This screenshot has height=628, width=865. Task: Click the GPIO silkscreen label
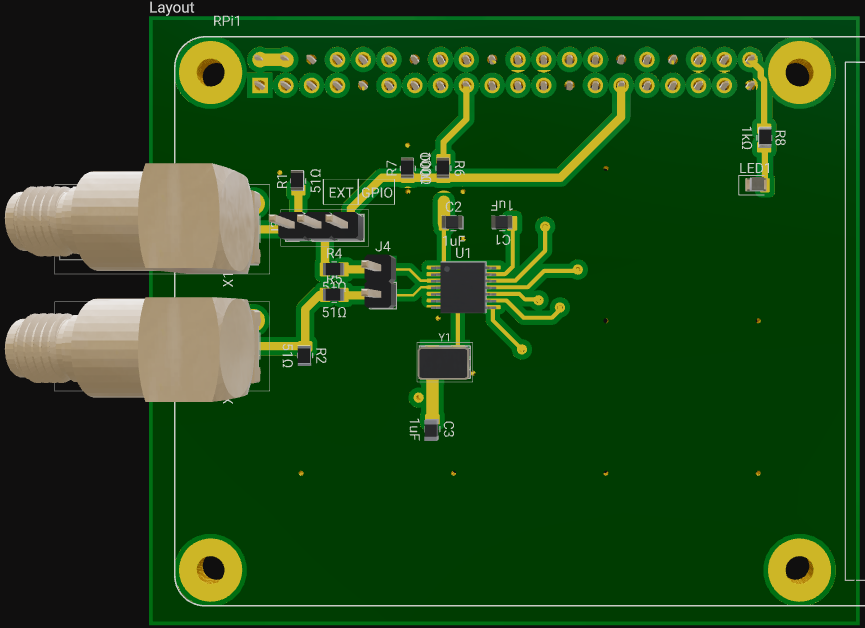(x=377, y=192)
